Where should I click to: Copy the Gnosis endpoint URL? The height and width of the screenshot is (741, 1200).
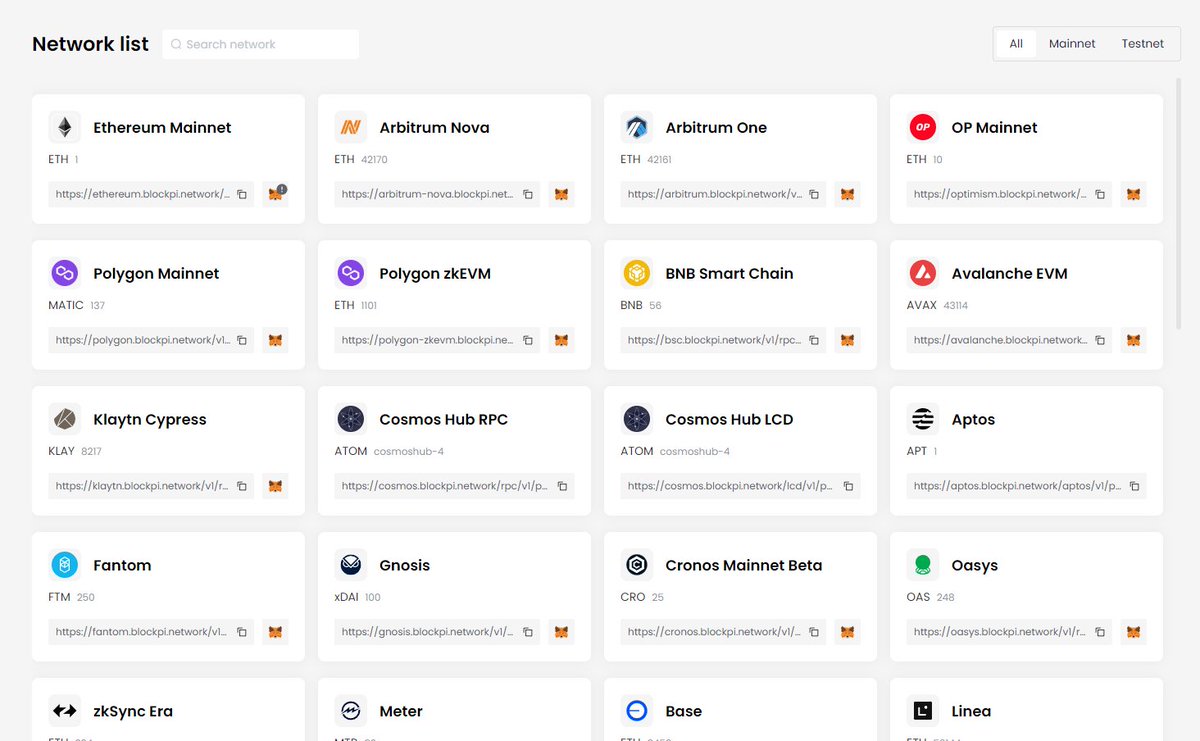click(x=528, y=632)
